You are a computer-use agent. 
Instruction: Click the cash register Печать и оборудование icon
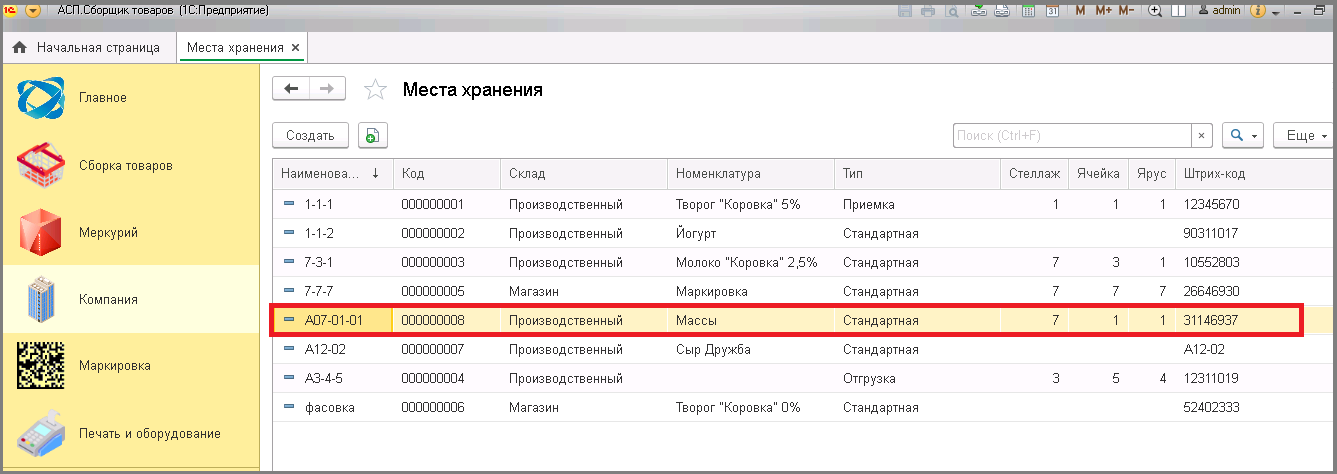click(x=41, y=433)
